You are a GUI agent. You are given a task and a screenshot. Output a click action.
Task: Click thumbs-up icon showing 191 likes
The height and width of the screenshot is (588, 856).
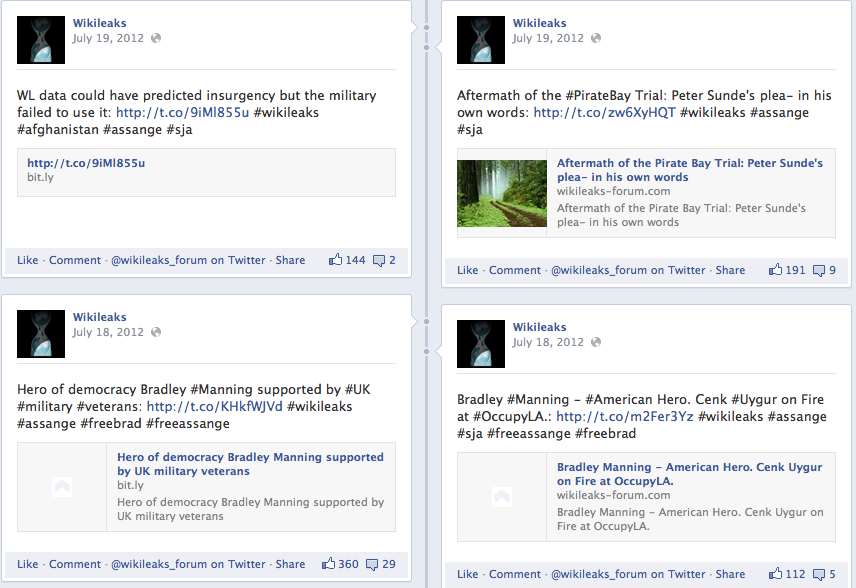(775, 269)
